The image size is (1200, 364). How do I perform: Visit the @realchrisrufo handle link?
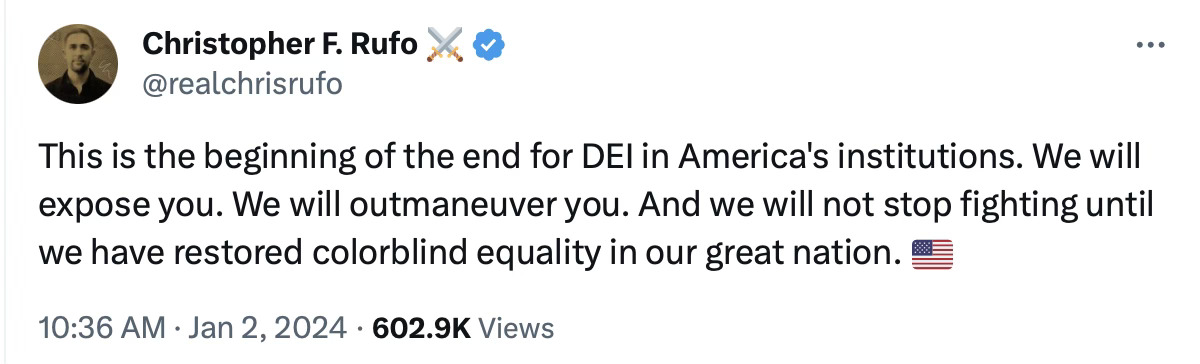pyautogui.click(x=243, y=84)
